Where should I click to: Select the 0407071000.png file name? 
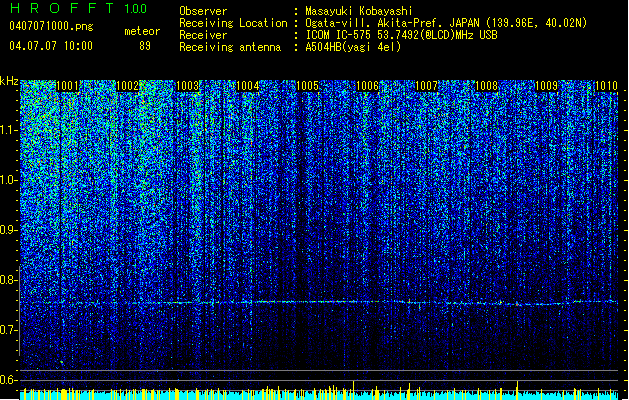(51, 27)
